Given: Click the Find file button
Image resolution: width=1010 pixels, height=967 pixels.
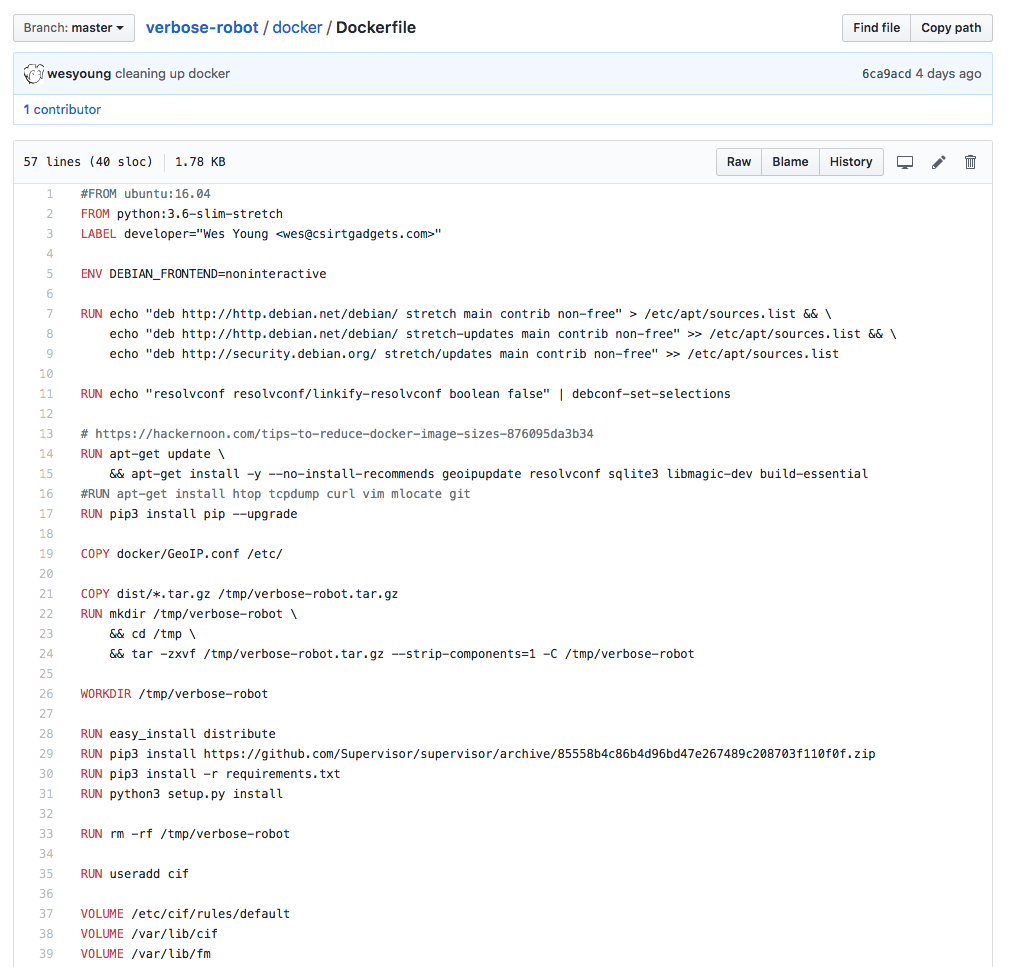Looking at the screenshot, I should coord(877,28).
